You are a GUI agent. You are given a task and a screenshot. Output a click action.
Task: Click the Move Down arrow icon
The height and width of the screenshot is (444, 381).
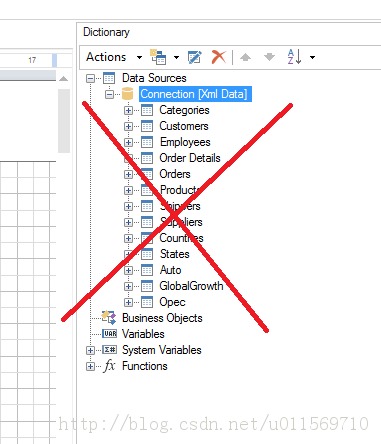click(269, 57)
